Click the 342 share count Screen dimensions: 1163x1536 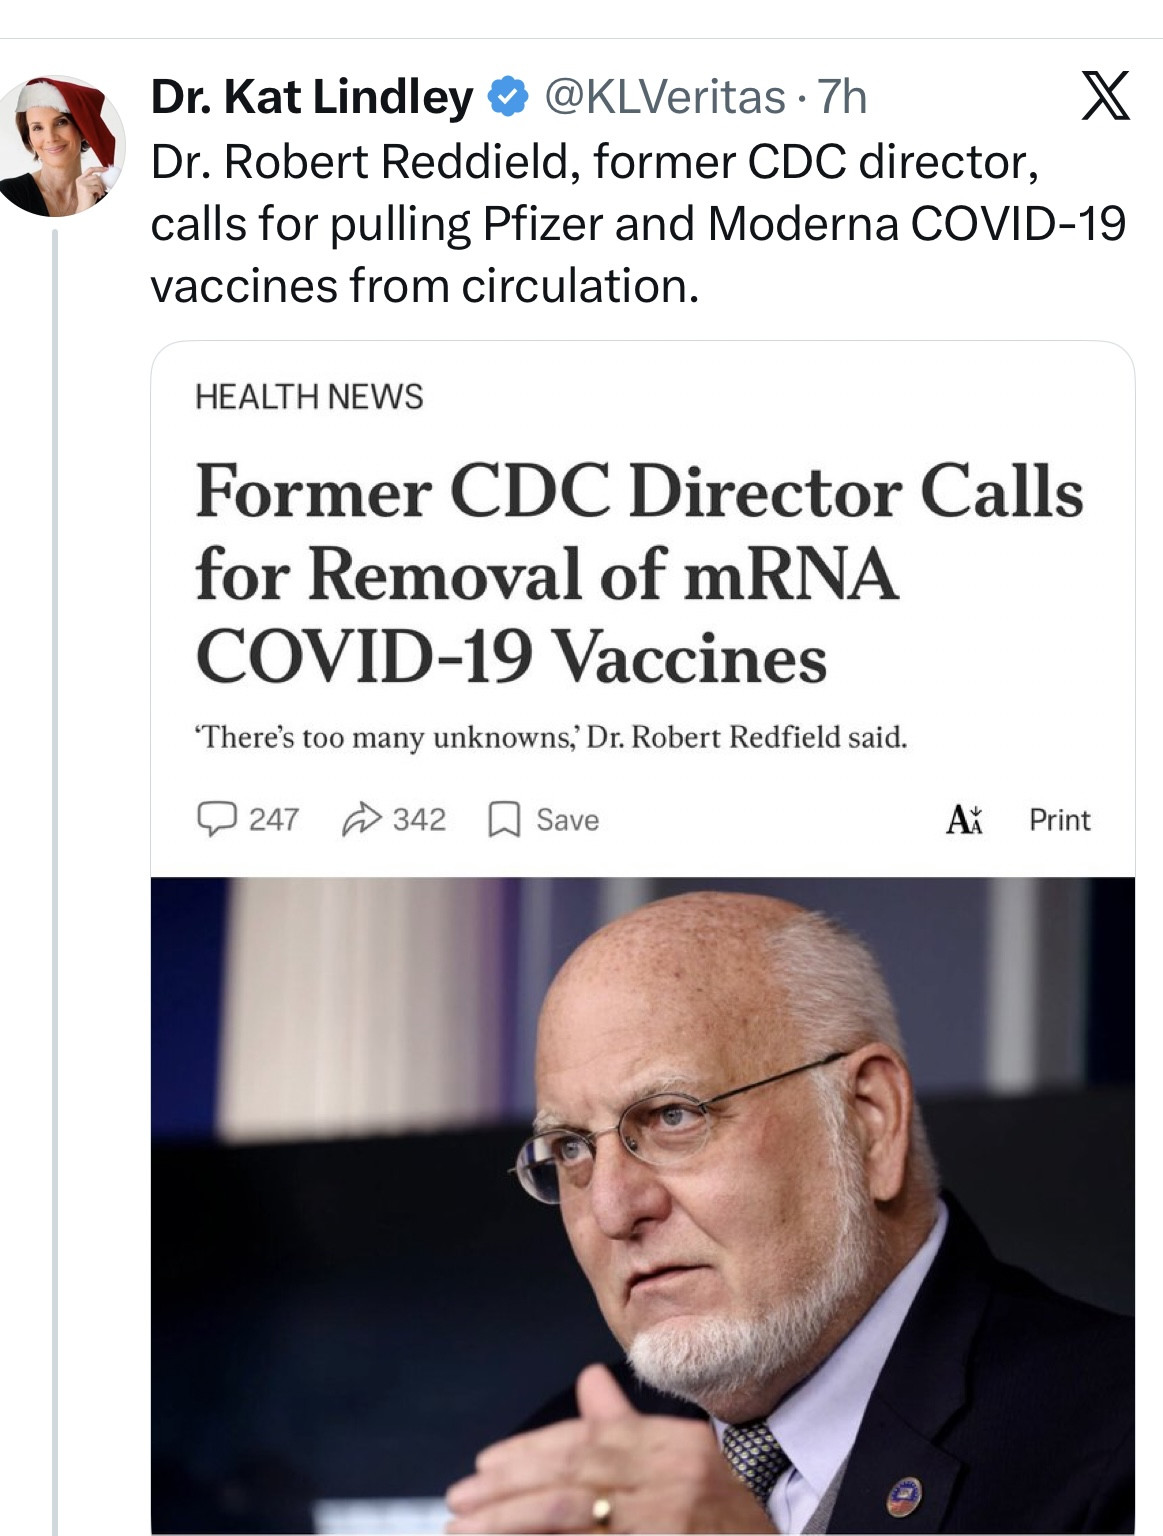point(418,820)
